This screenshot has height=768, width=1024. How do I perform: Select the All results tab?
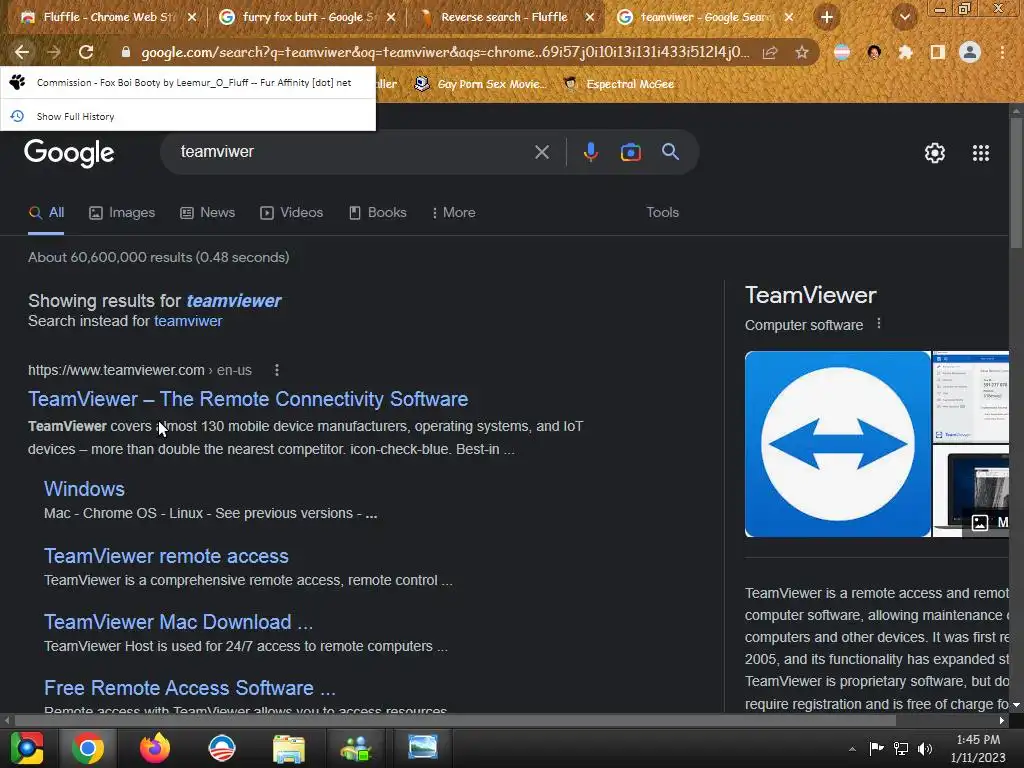coord(46,213)
